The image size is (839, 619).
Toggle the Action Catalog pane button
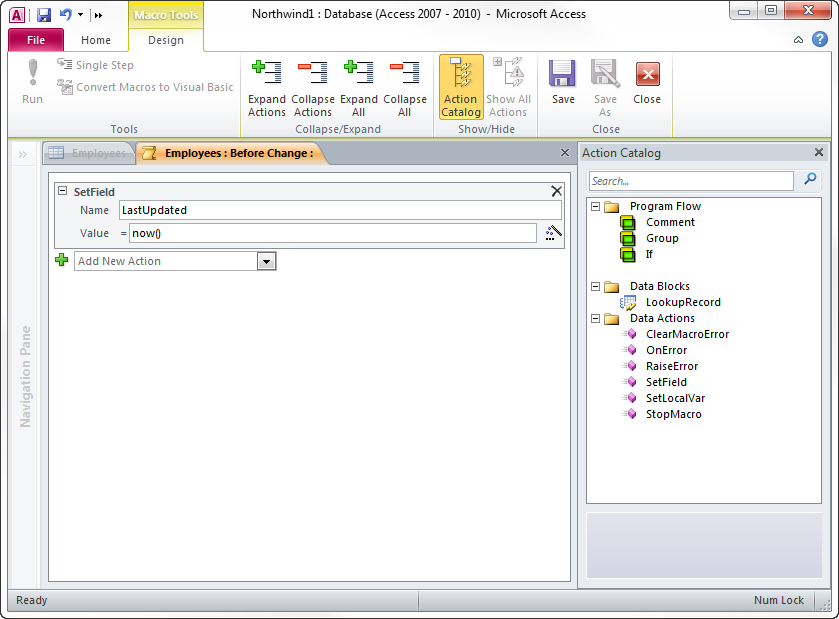pos(461,87)
